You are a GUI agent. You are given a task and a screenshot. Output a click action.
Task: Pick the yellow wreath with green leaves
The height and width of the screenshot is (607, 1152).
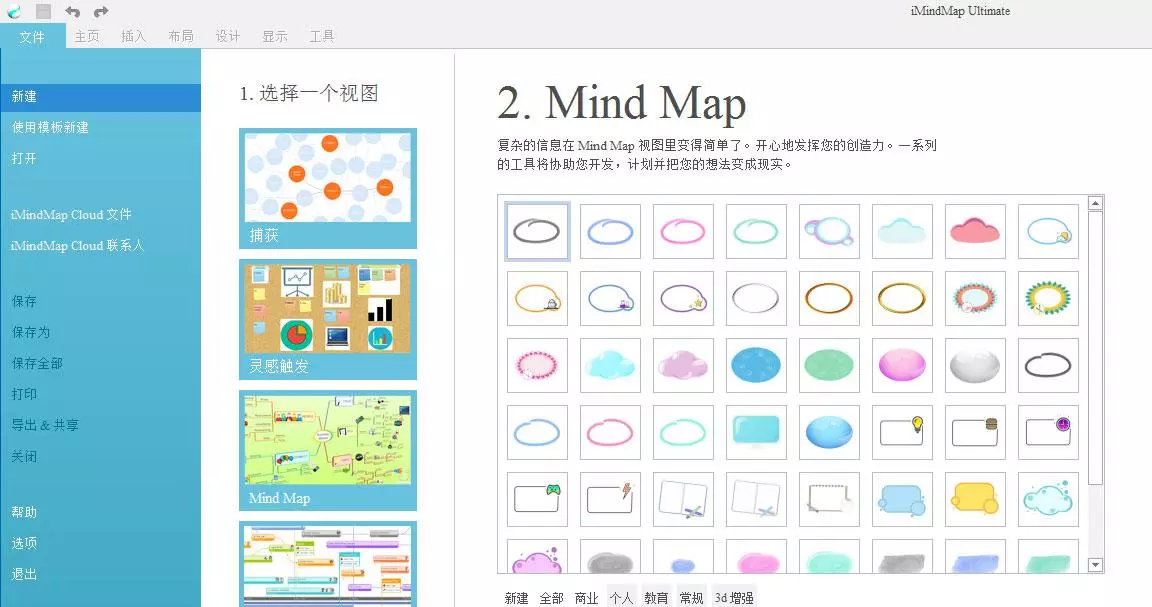pos(1048,298)
